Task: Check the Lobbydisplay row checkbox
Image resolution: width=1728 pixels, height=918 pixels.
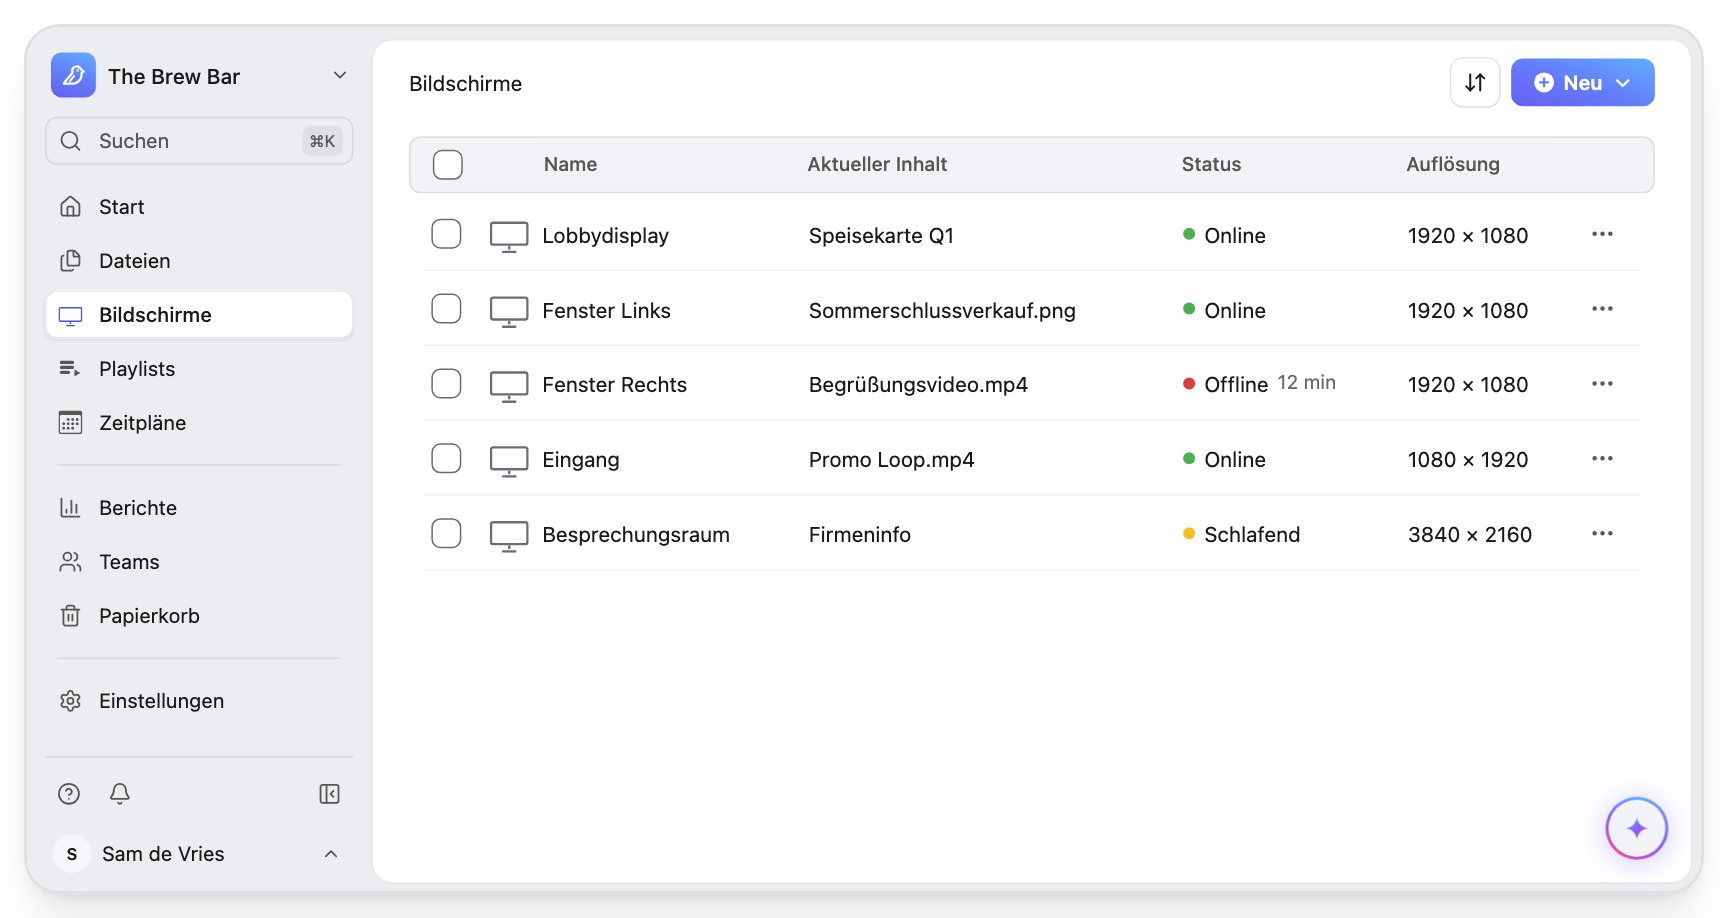Action: click(x=446, y=234)
